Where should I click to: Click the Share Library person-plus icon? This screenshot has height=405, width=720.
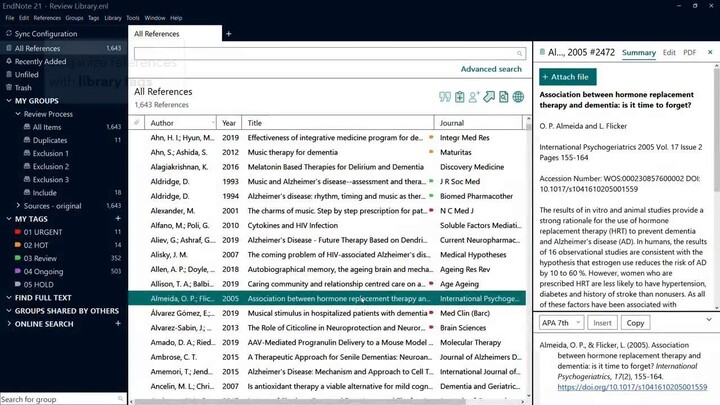click(474, 97)
